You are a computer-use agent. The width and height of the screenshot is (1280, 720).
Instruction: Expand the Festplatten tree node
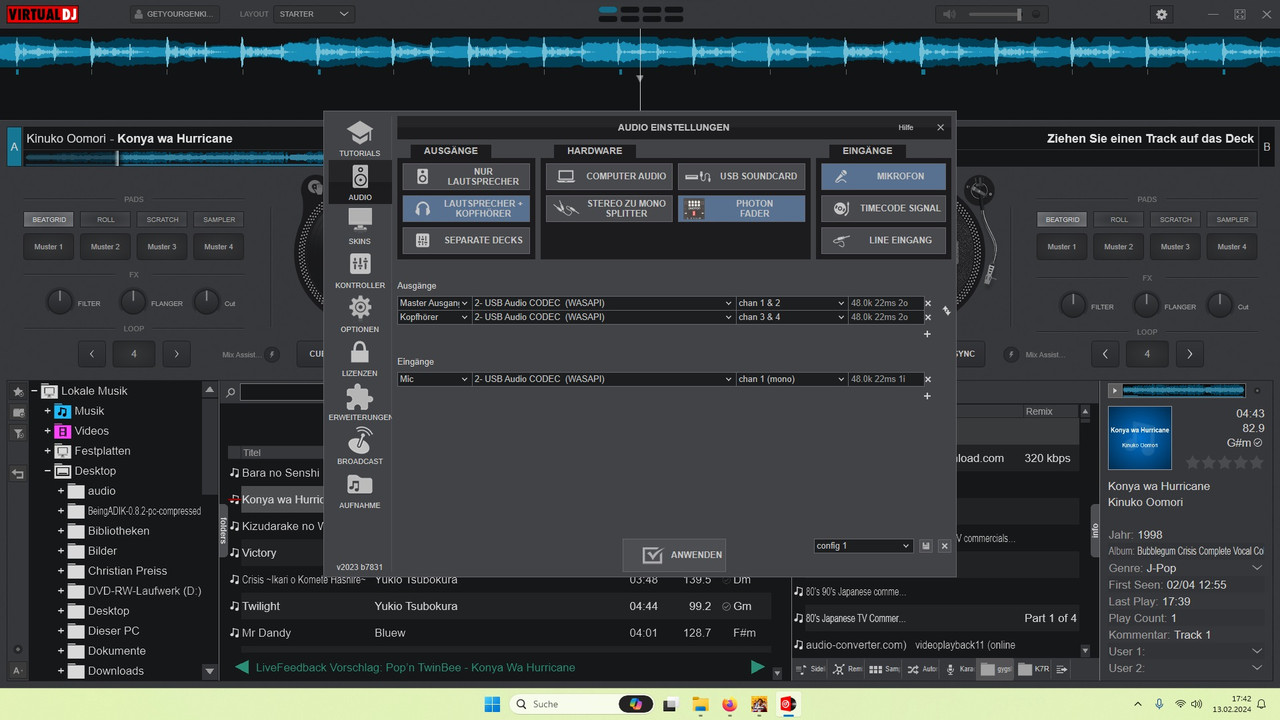(x=47, y=451)
